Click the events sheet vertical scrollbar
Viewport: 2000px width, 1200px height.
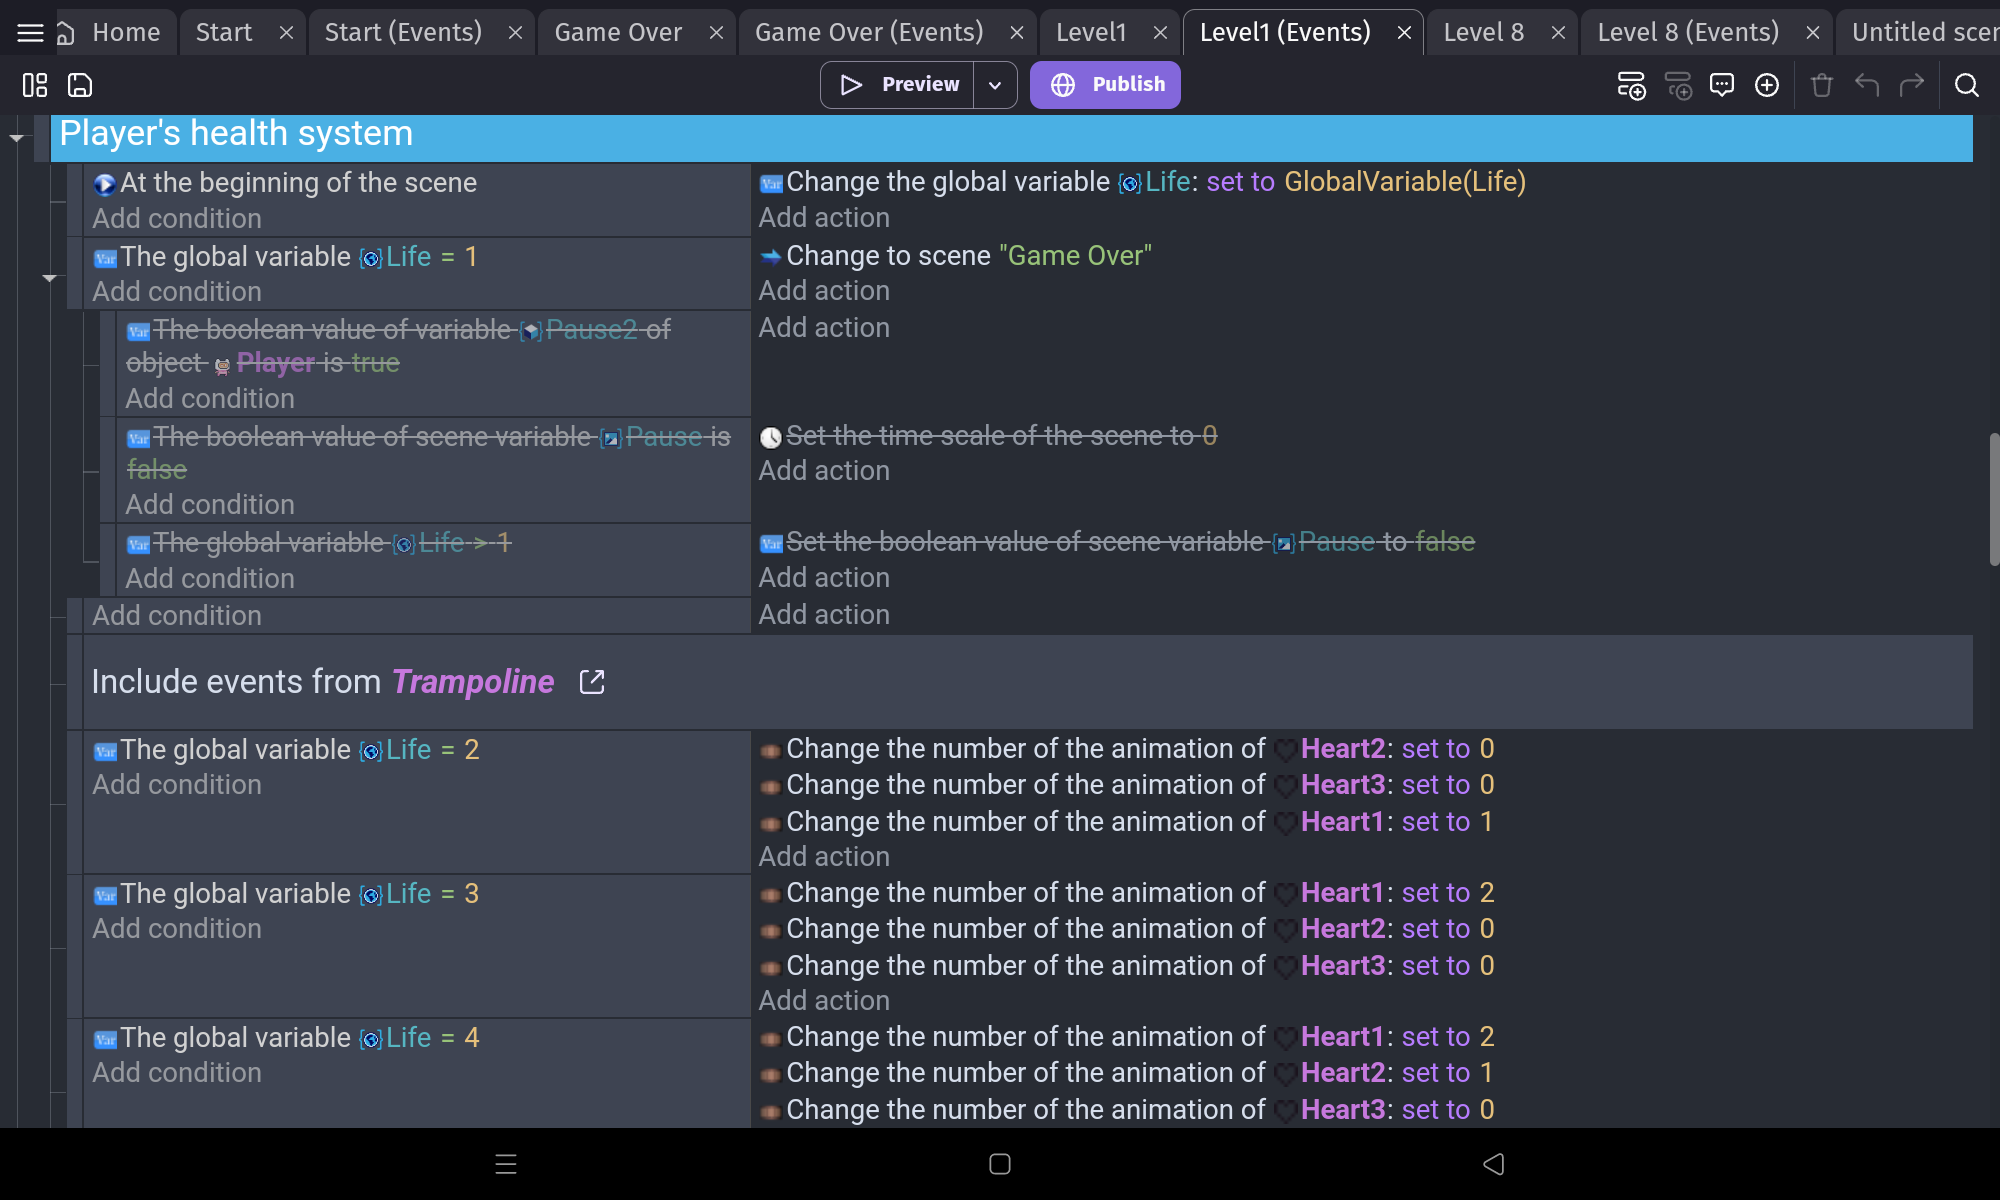(x=1994, y=500)
